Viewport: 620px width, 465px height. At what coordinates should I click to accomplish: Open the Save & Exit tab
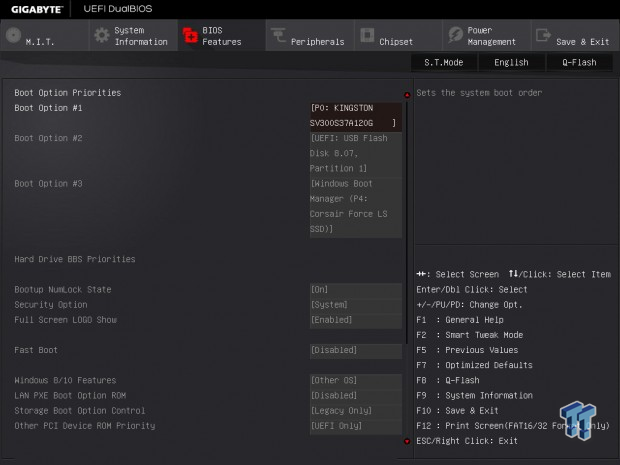[575, 35]
